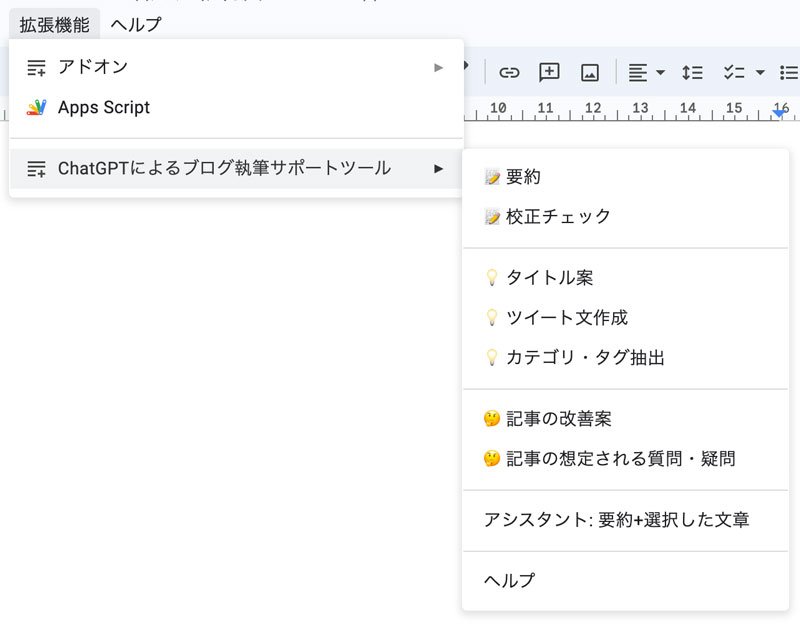Expand the アドオン submenu arrow
800x624 pixels.
click(438, 67)
